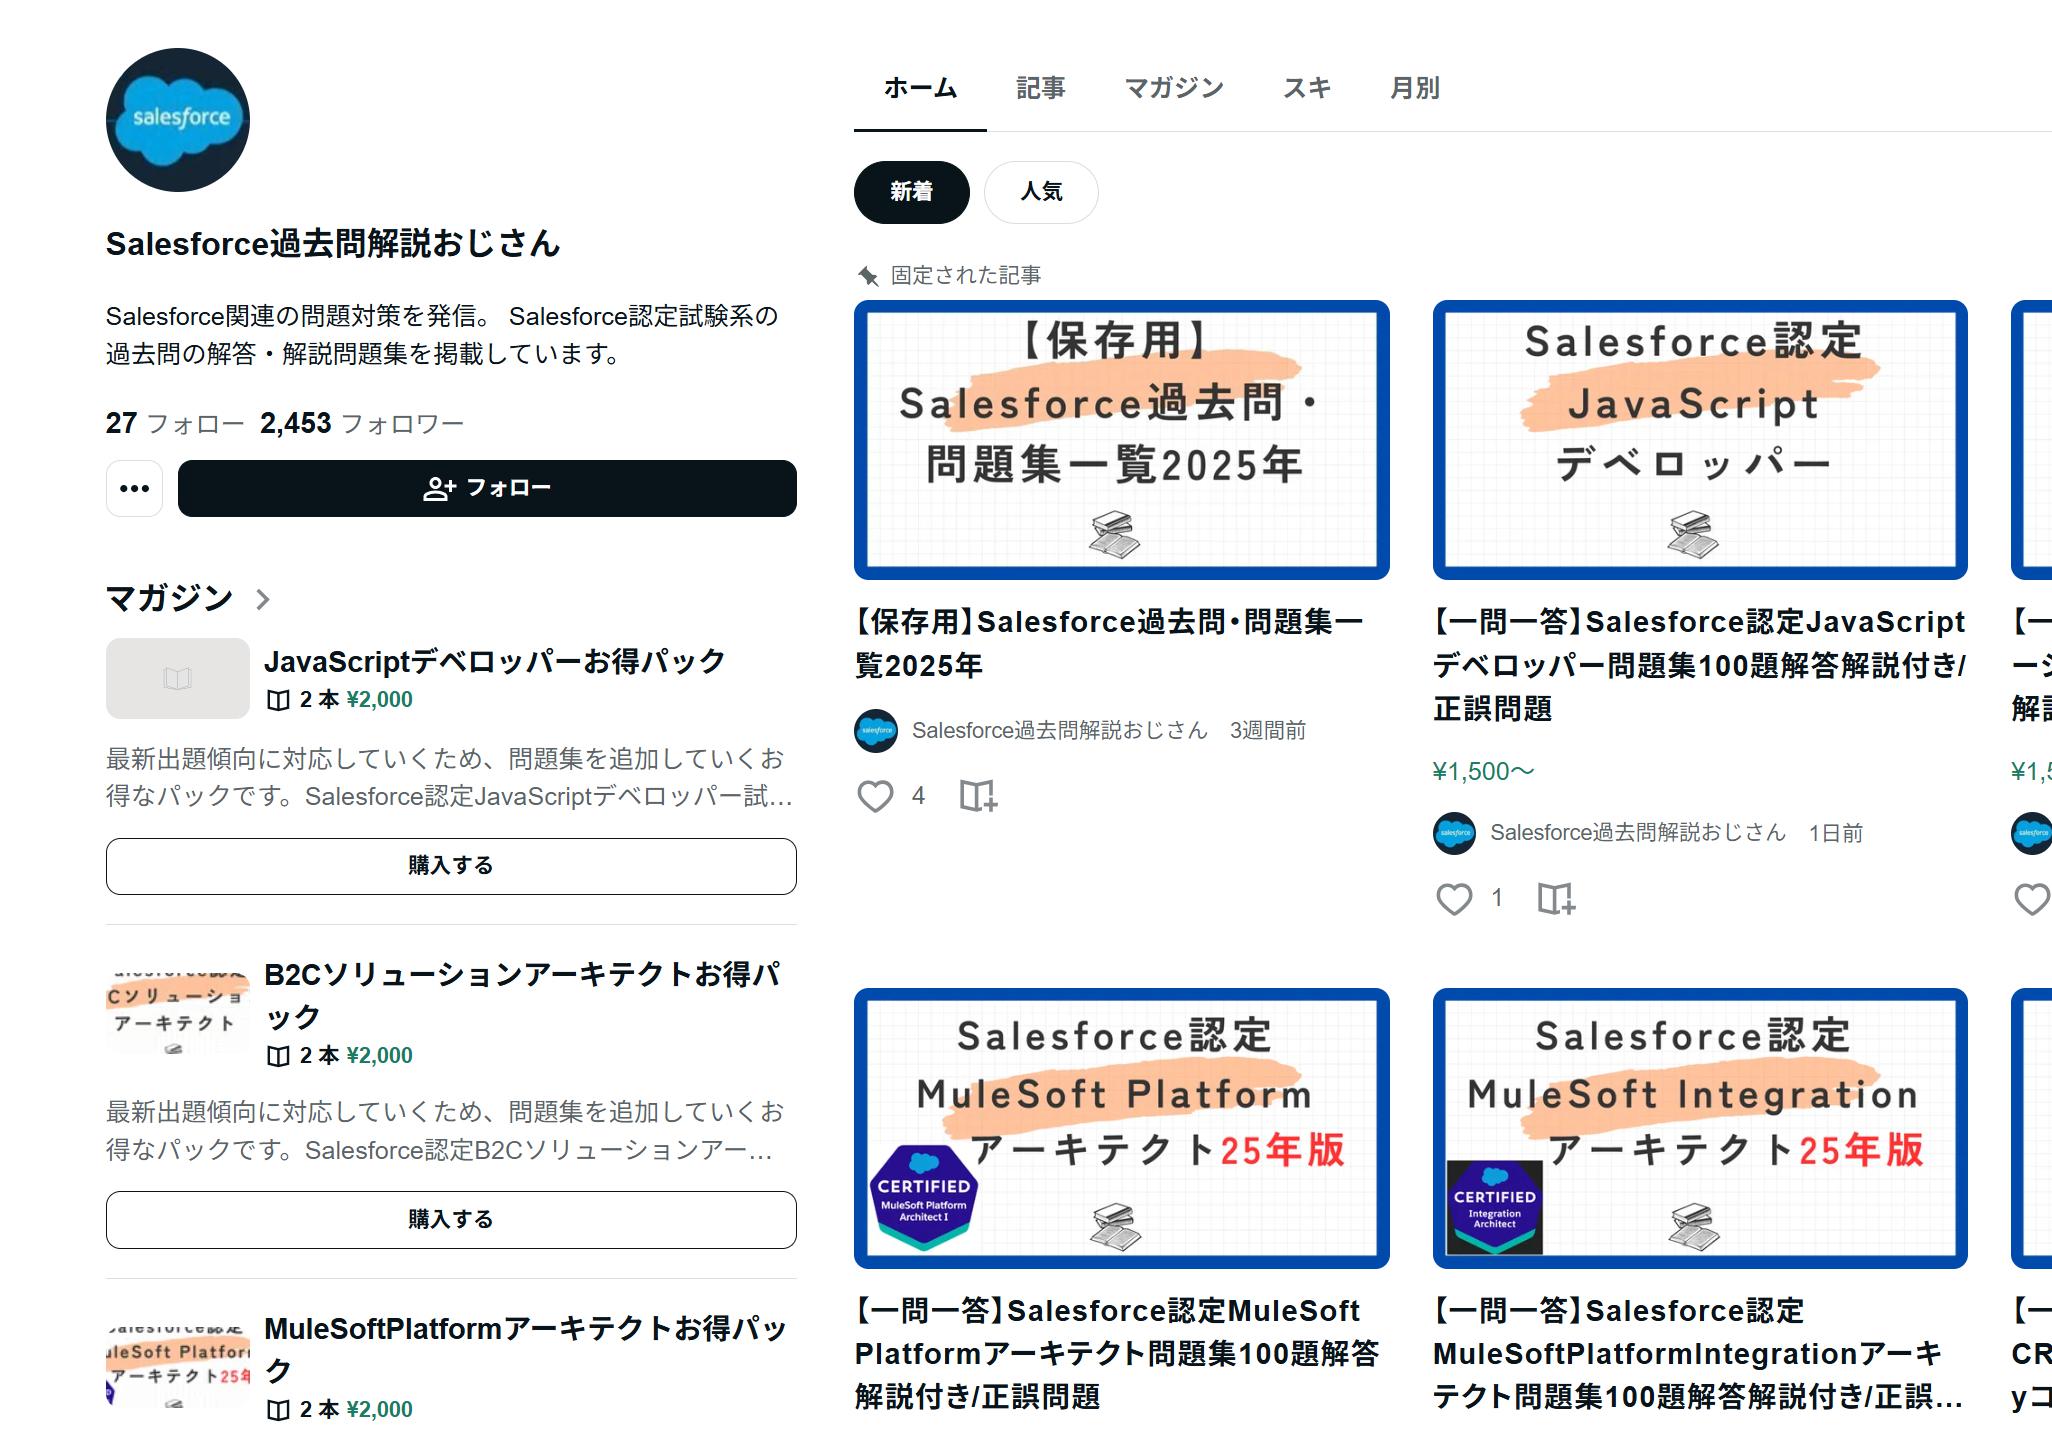The height and width of the screenshot is (1430, 2052).
Task: Click the マガジン sidebar heading
Action: [170, 598]
